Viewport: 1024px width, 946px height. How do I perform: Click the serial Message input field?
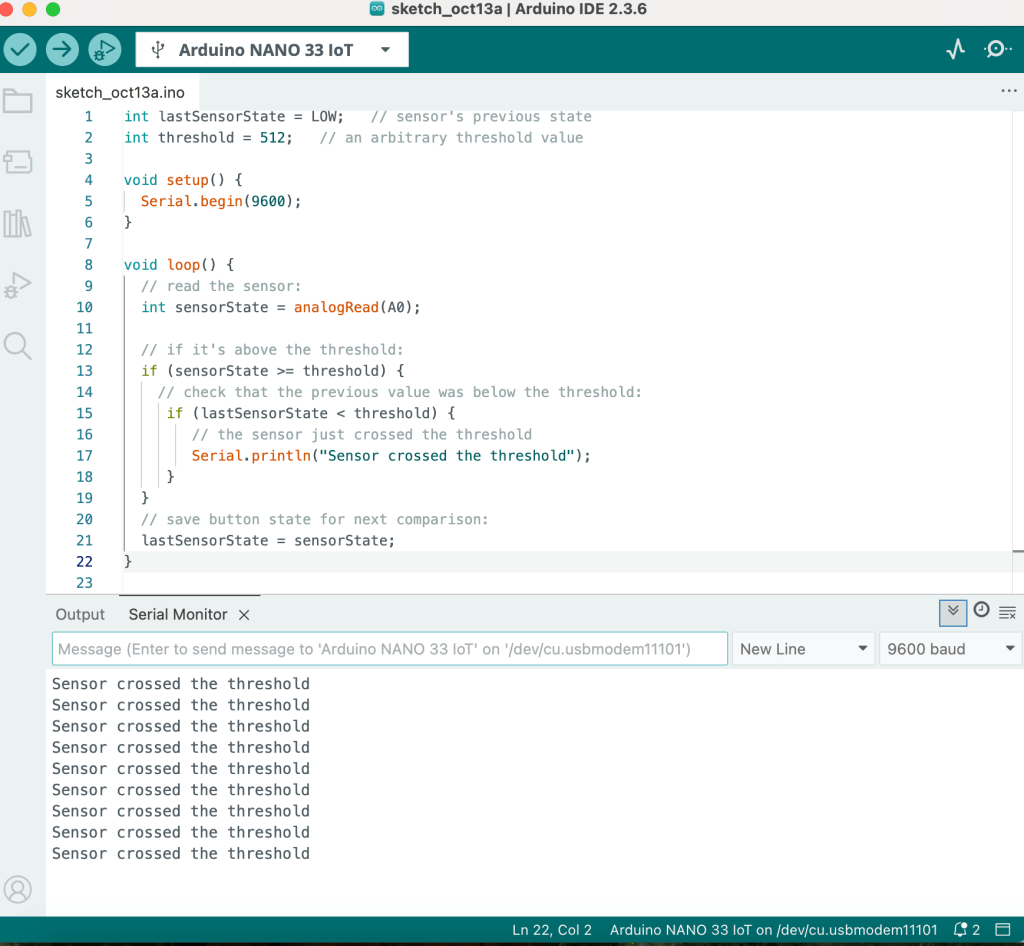(390, 649)
